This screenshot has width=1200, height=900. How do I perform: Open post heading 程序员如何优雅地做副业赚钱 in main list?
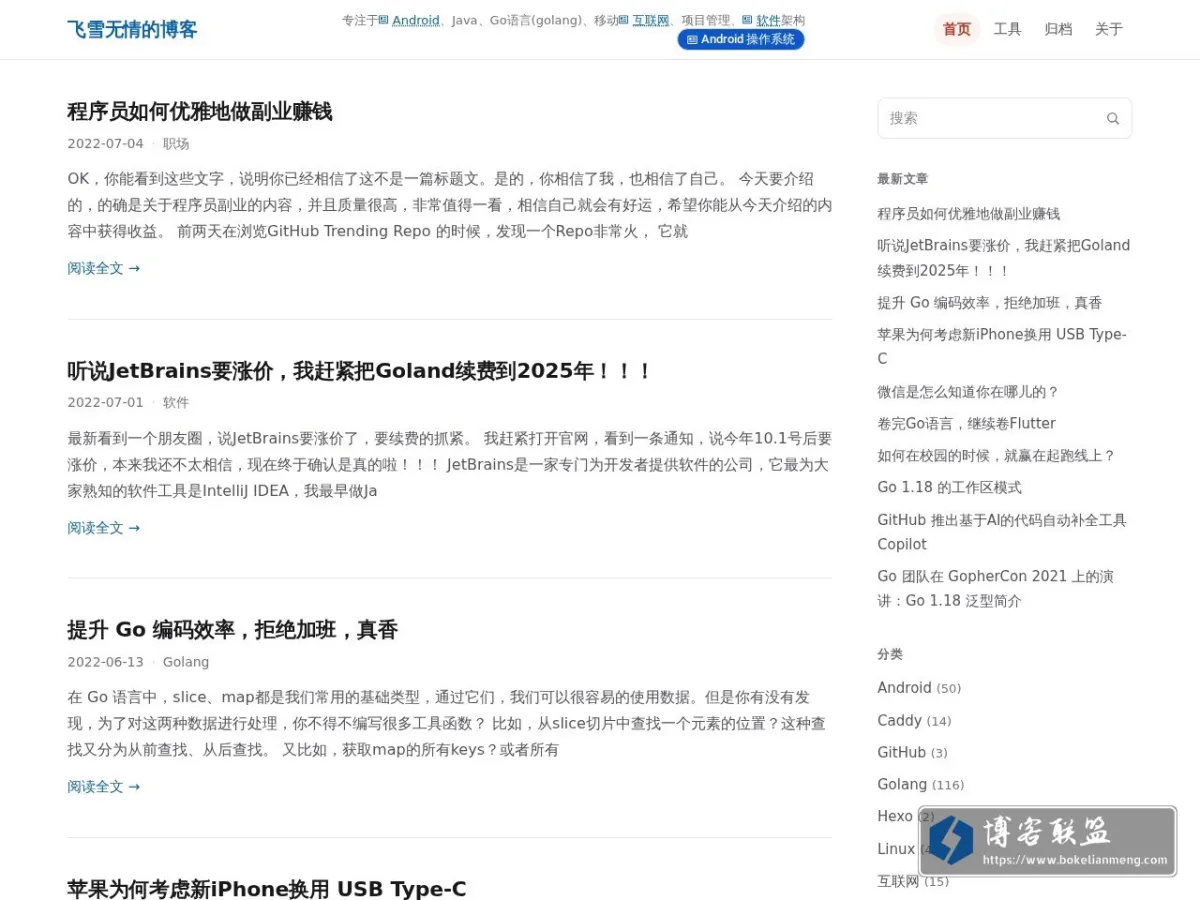click(x=200, y=111)
